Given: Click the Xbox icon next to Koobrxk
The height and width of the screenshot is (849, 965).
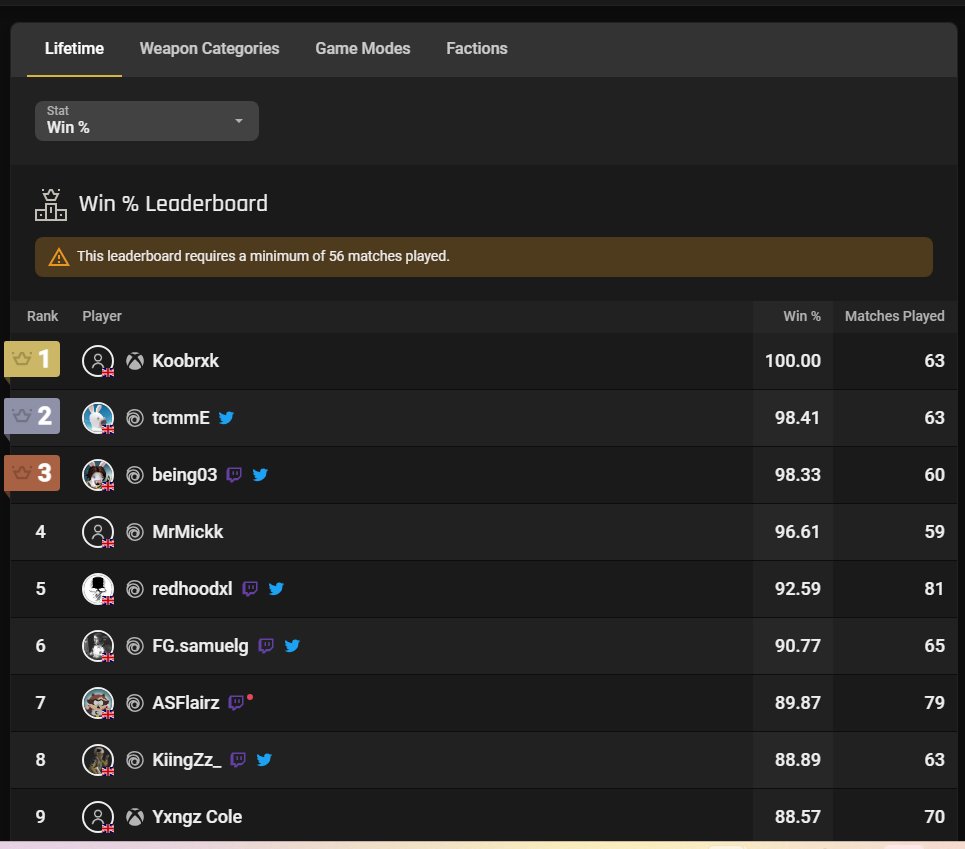Looking at the screenshot, I should (135, 361).
